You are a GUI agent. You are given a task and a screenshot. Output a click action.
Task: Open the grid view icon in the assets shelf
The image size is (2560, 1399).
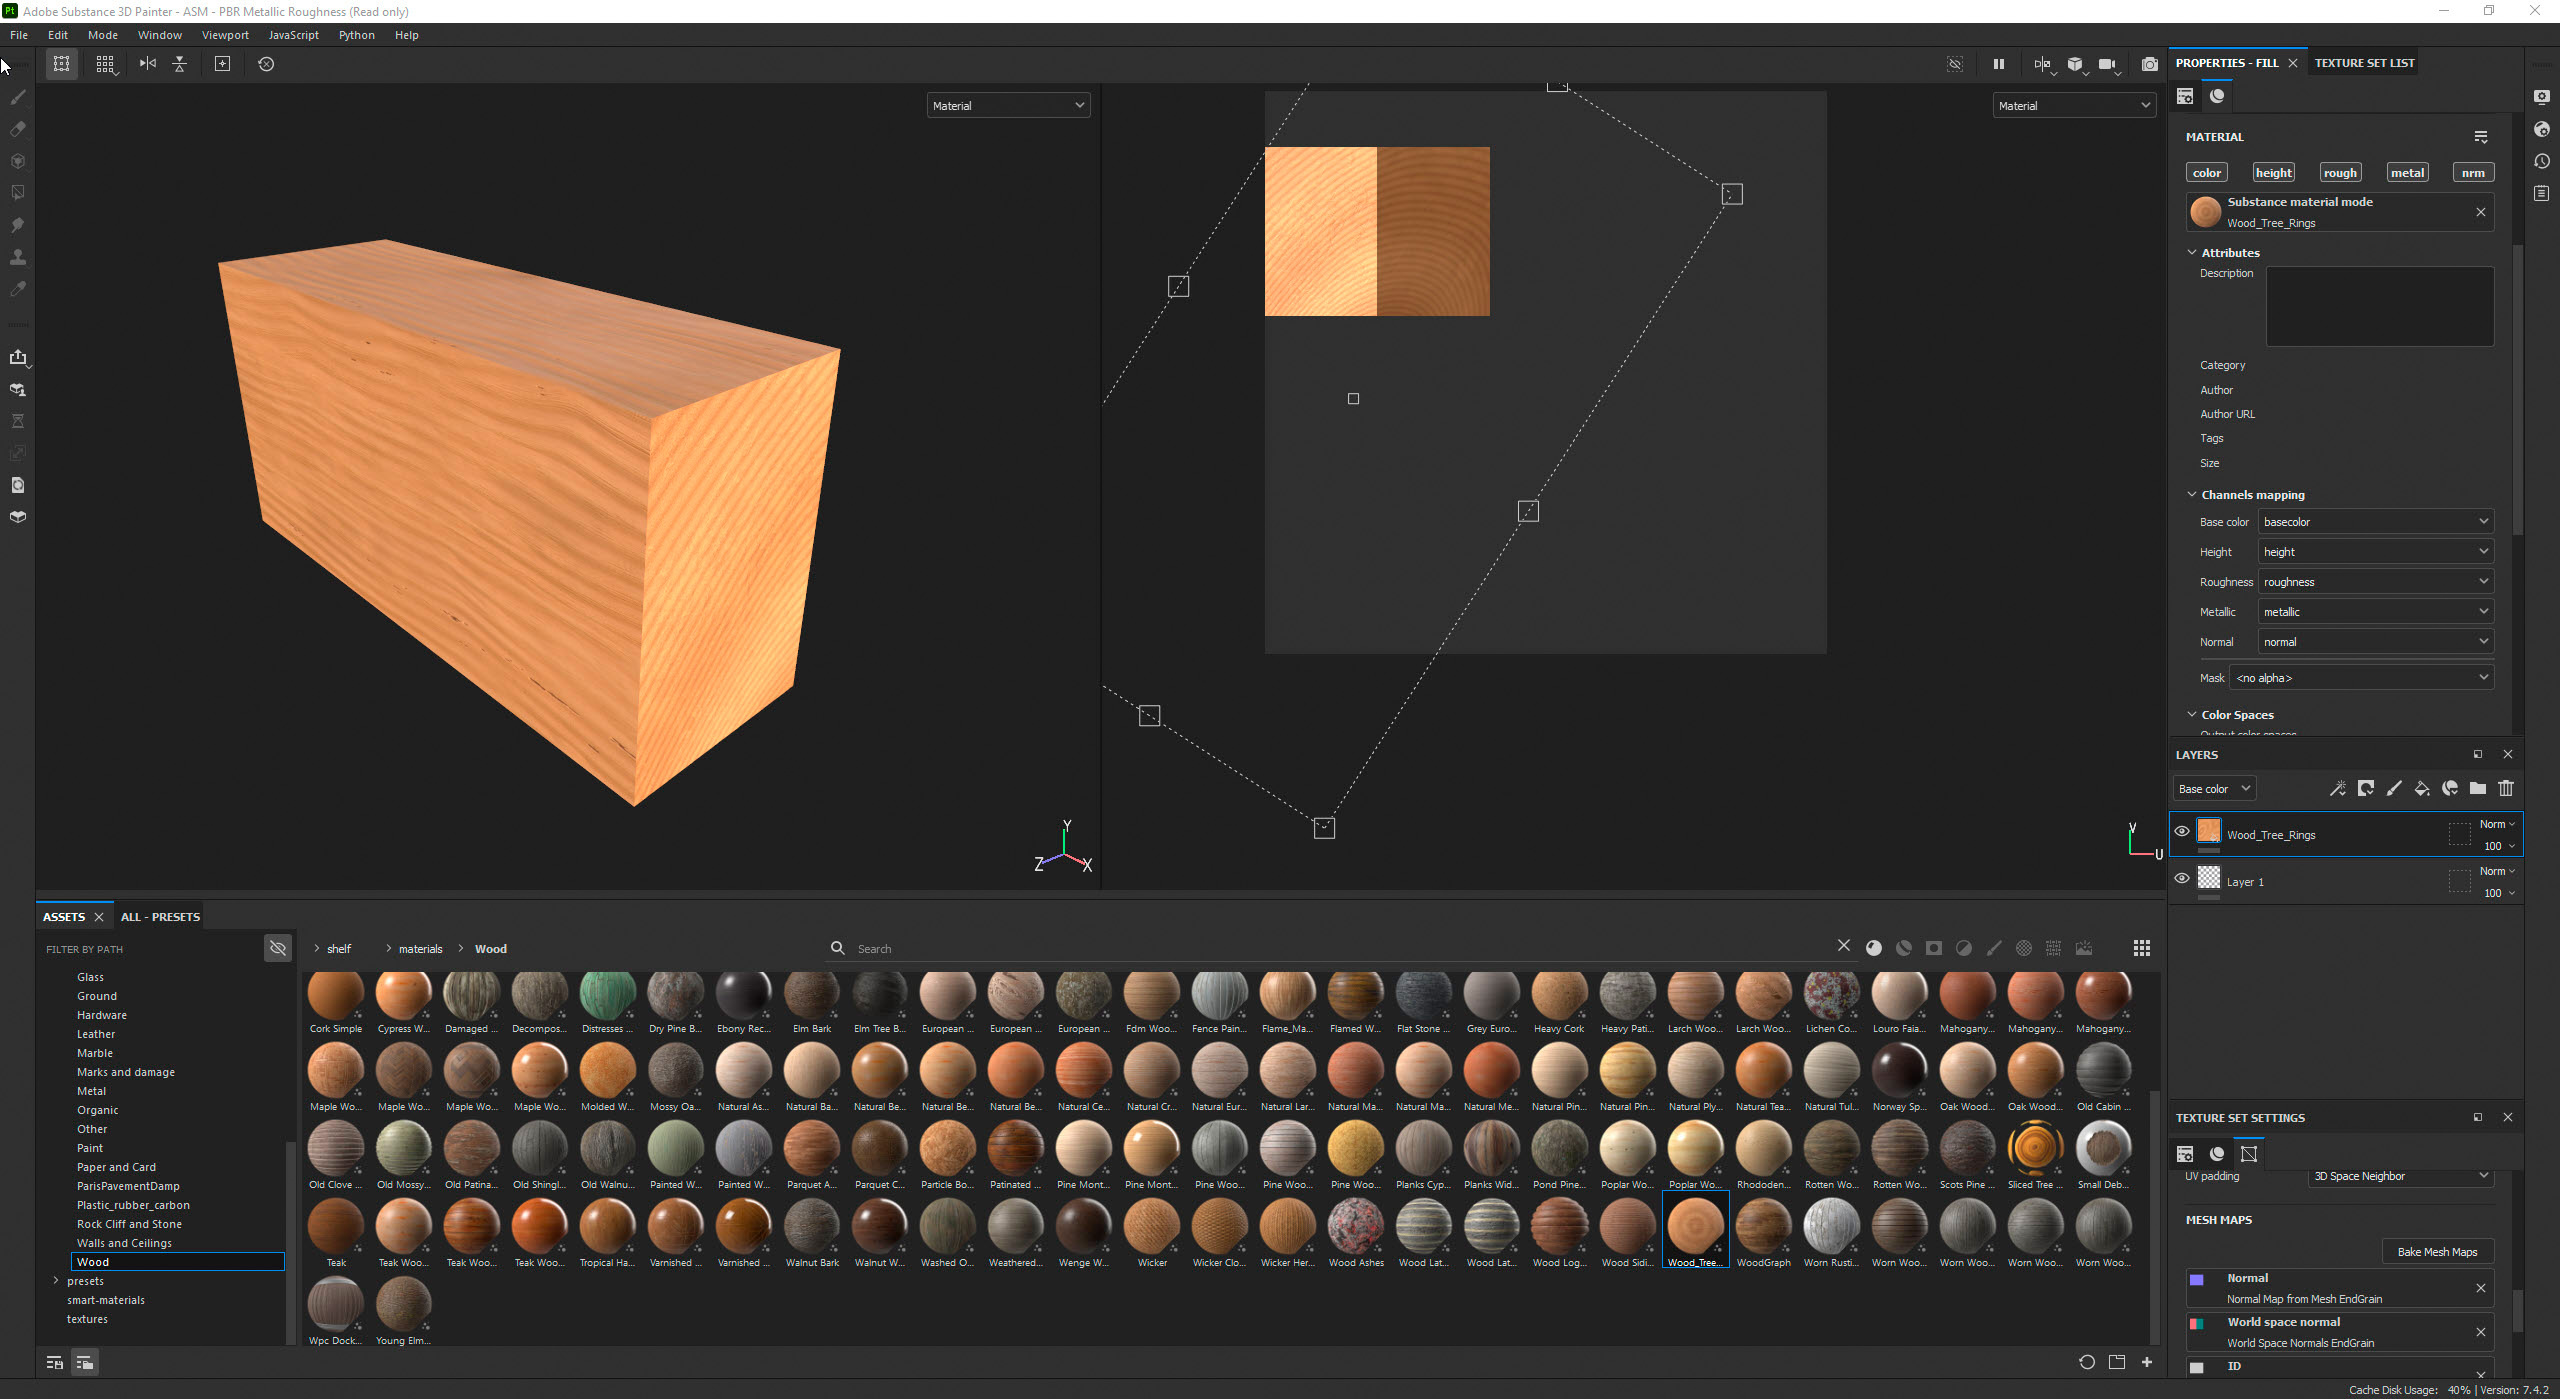[x=2141, y=948]
